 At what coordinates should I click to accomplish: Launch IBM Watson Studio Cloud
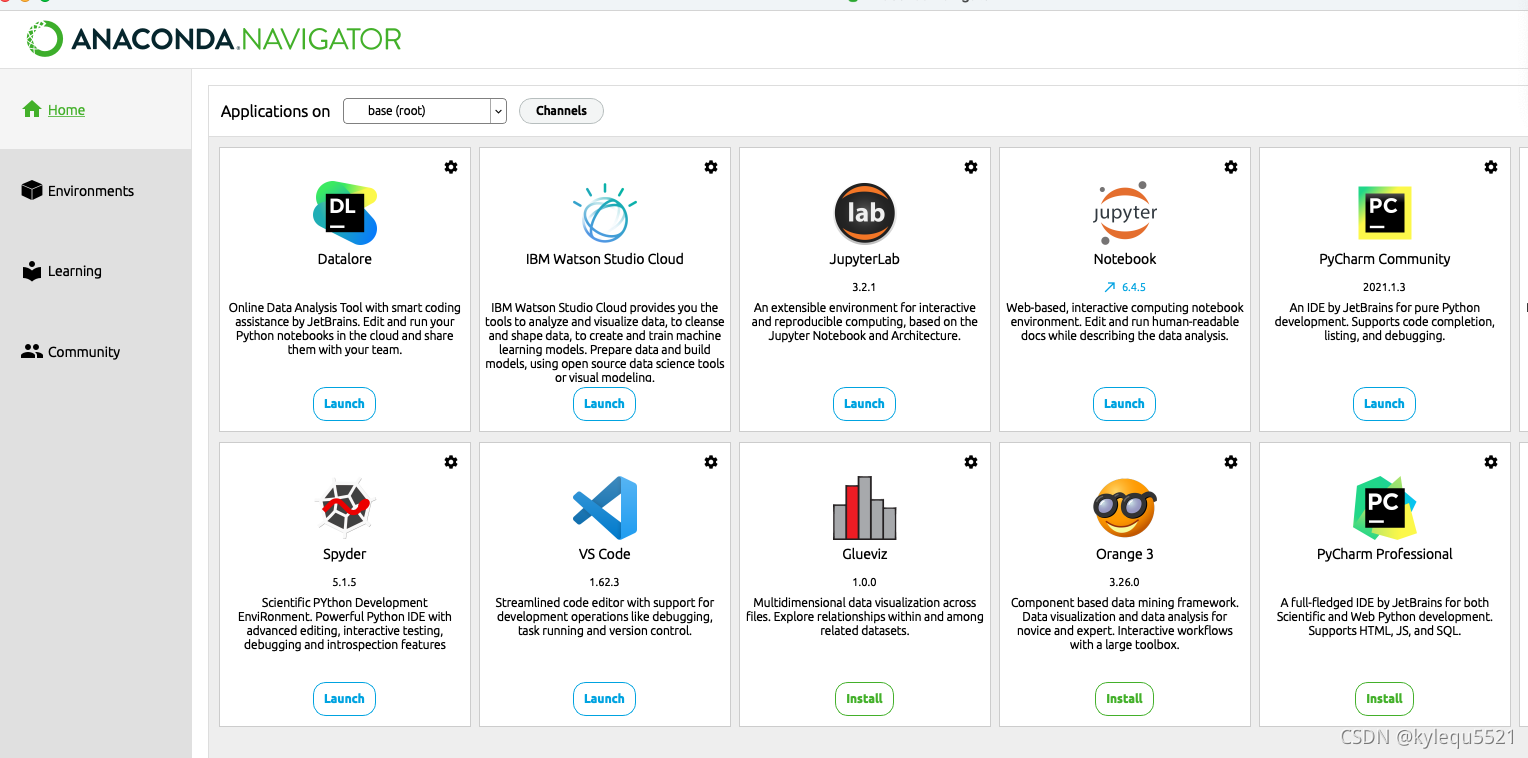click(604, 404)
